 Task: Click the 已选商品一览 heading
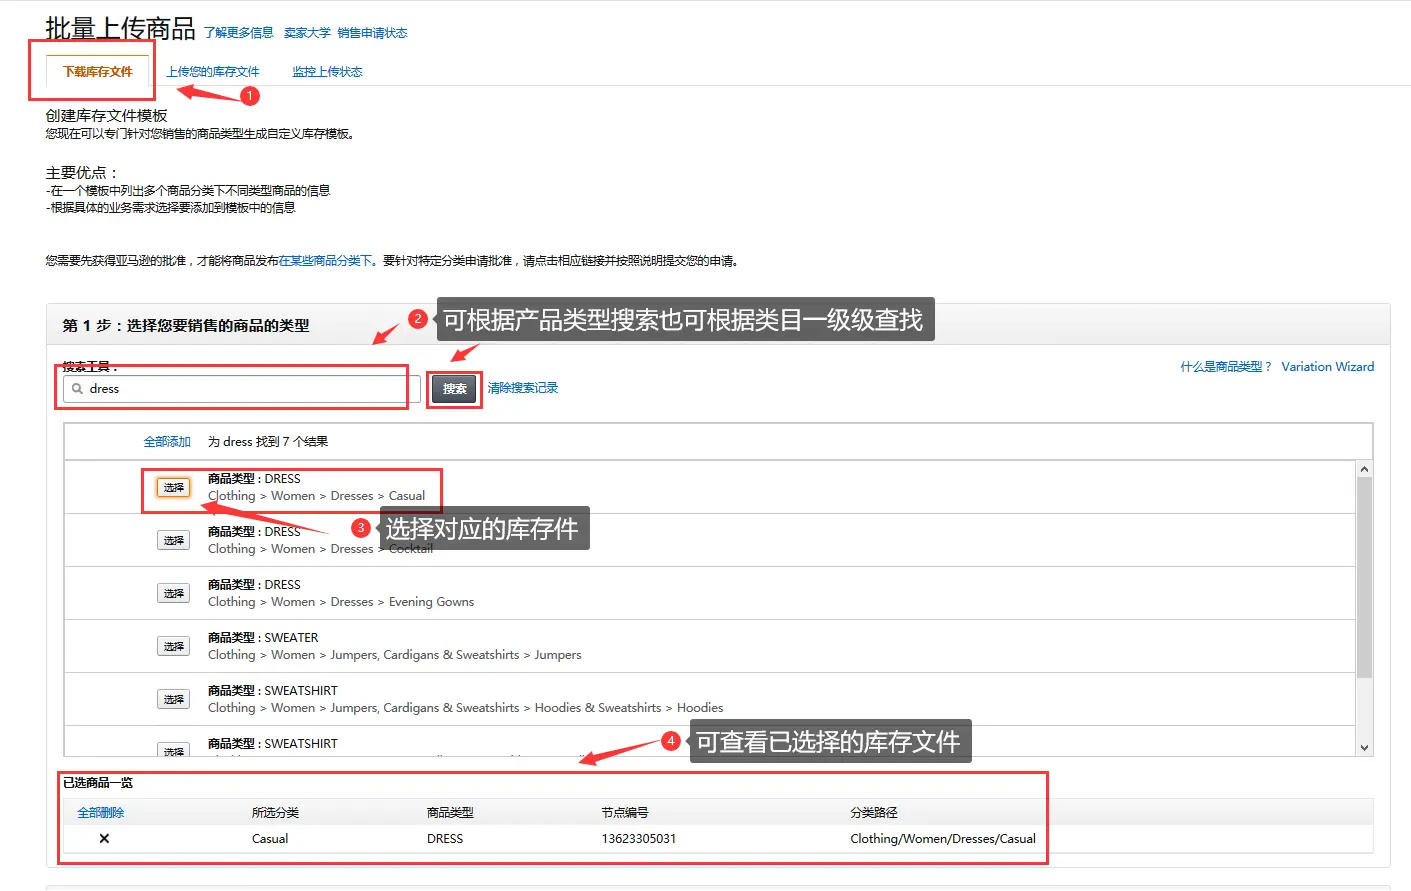[x=98, y=783]
